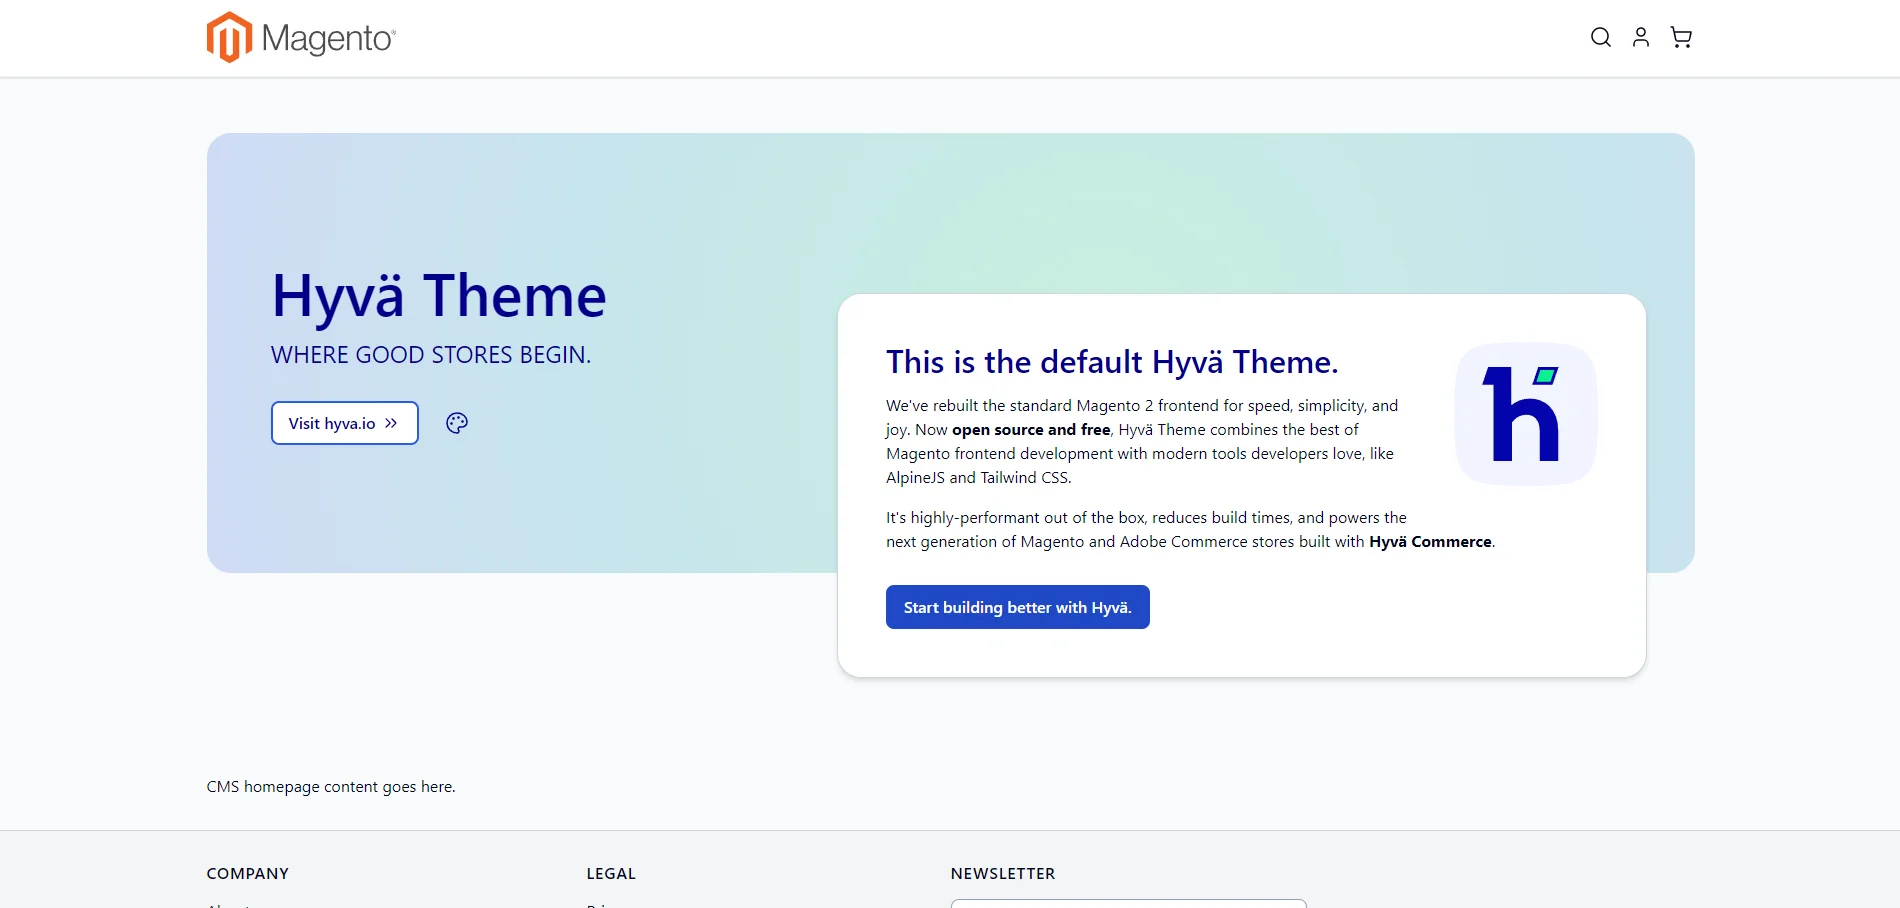Image resolution: width=1900 pixels, height=908 pixels.
Task: Click the NEWSLETTER footer heading
Action: 1003,874
